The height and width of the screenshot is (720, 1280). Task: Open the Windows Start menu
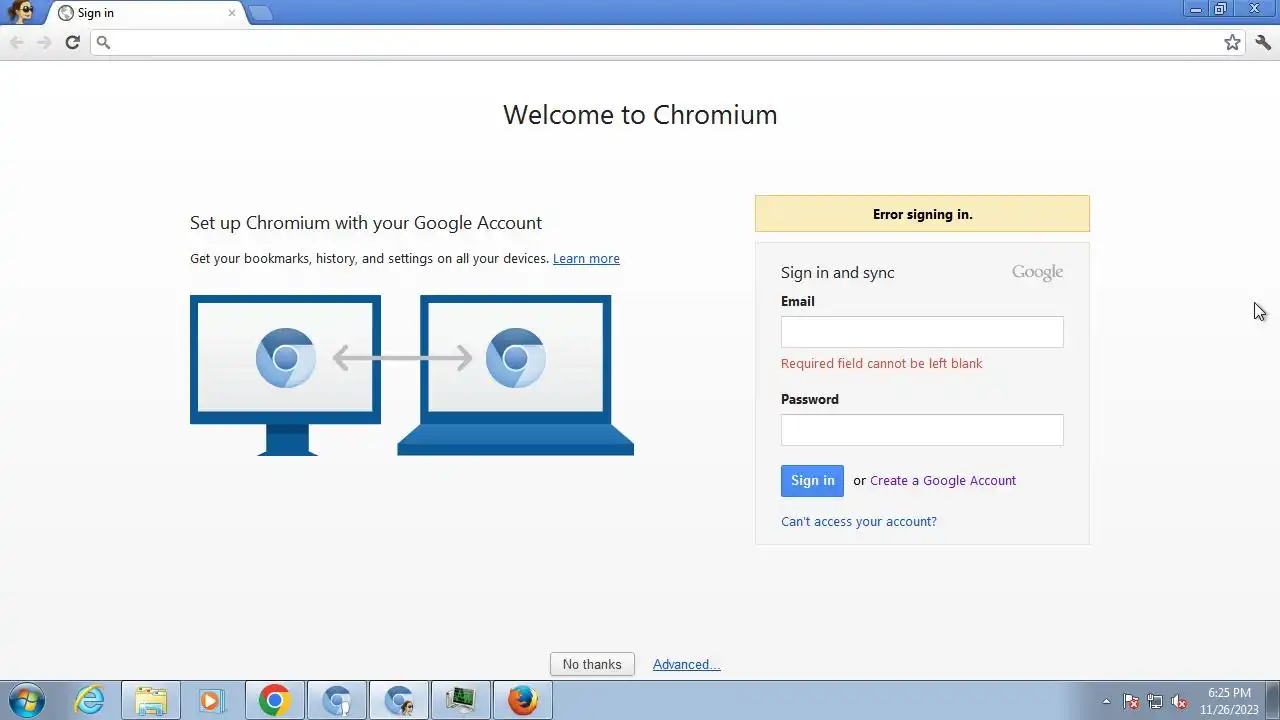tap(27, 700)
